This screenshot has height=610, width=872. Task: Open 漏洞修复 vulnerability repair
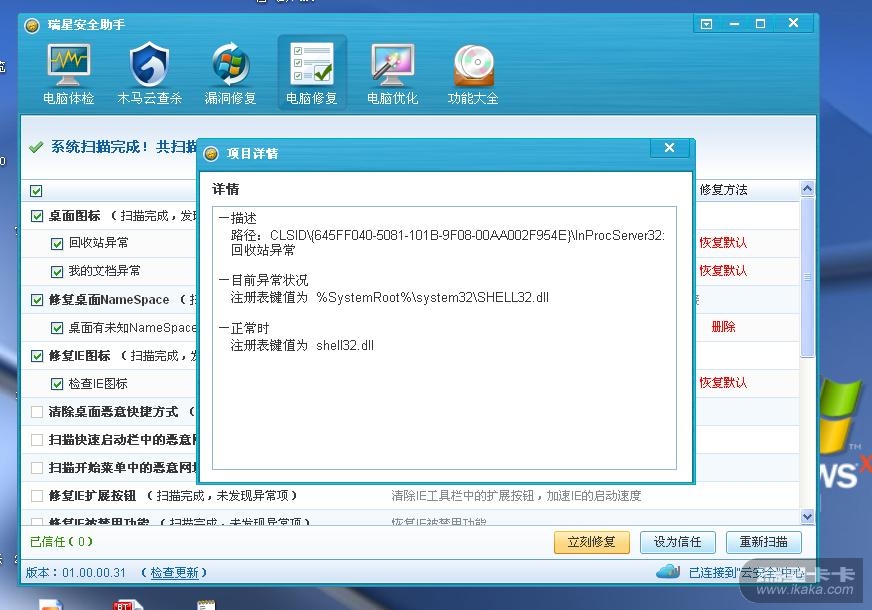point(230,75)
